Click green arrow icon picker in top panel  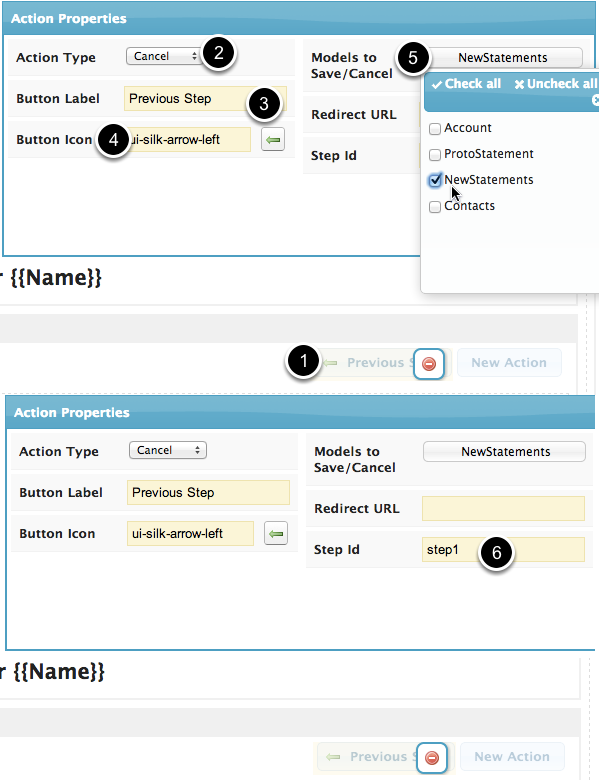[x=273, y=140]
